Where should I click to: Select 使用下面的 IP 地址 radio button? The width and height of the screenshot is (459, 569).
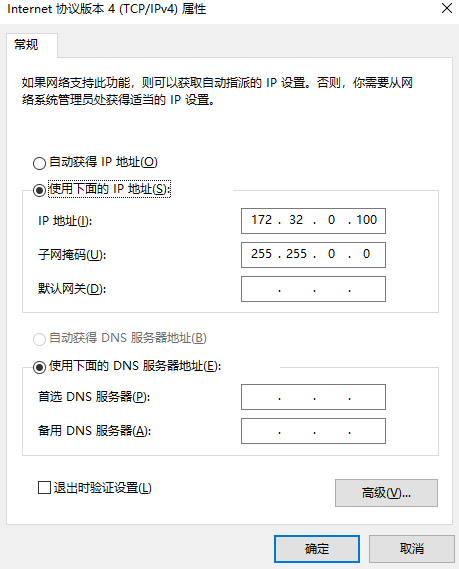[39, 190]
